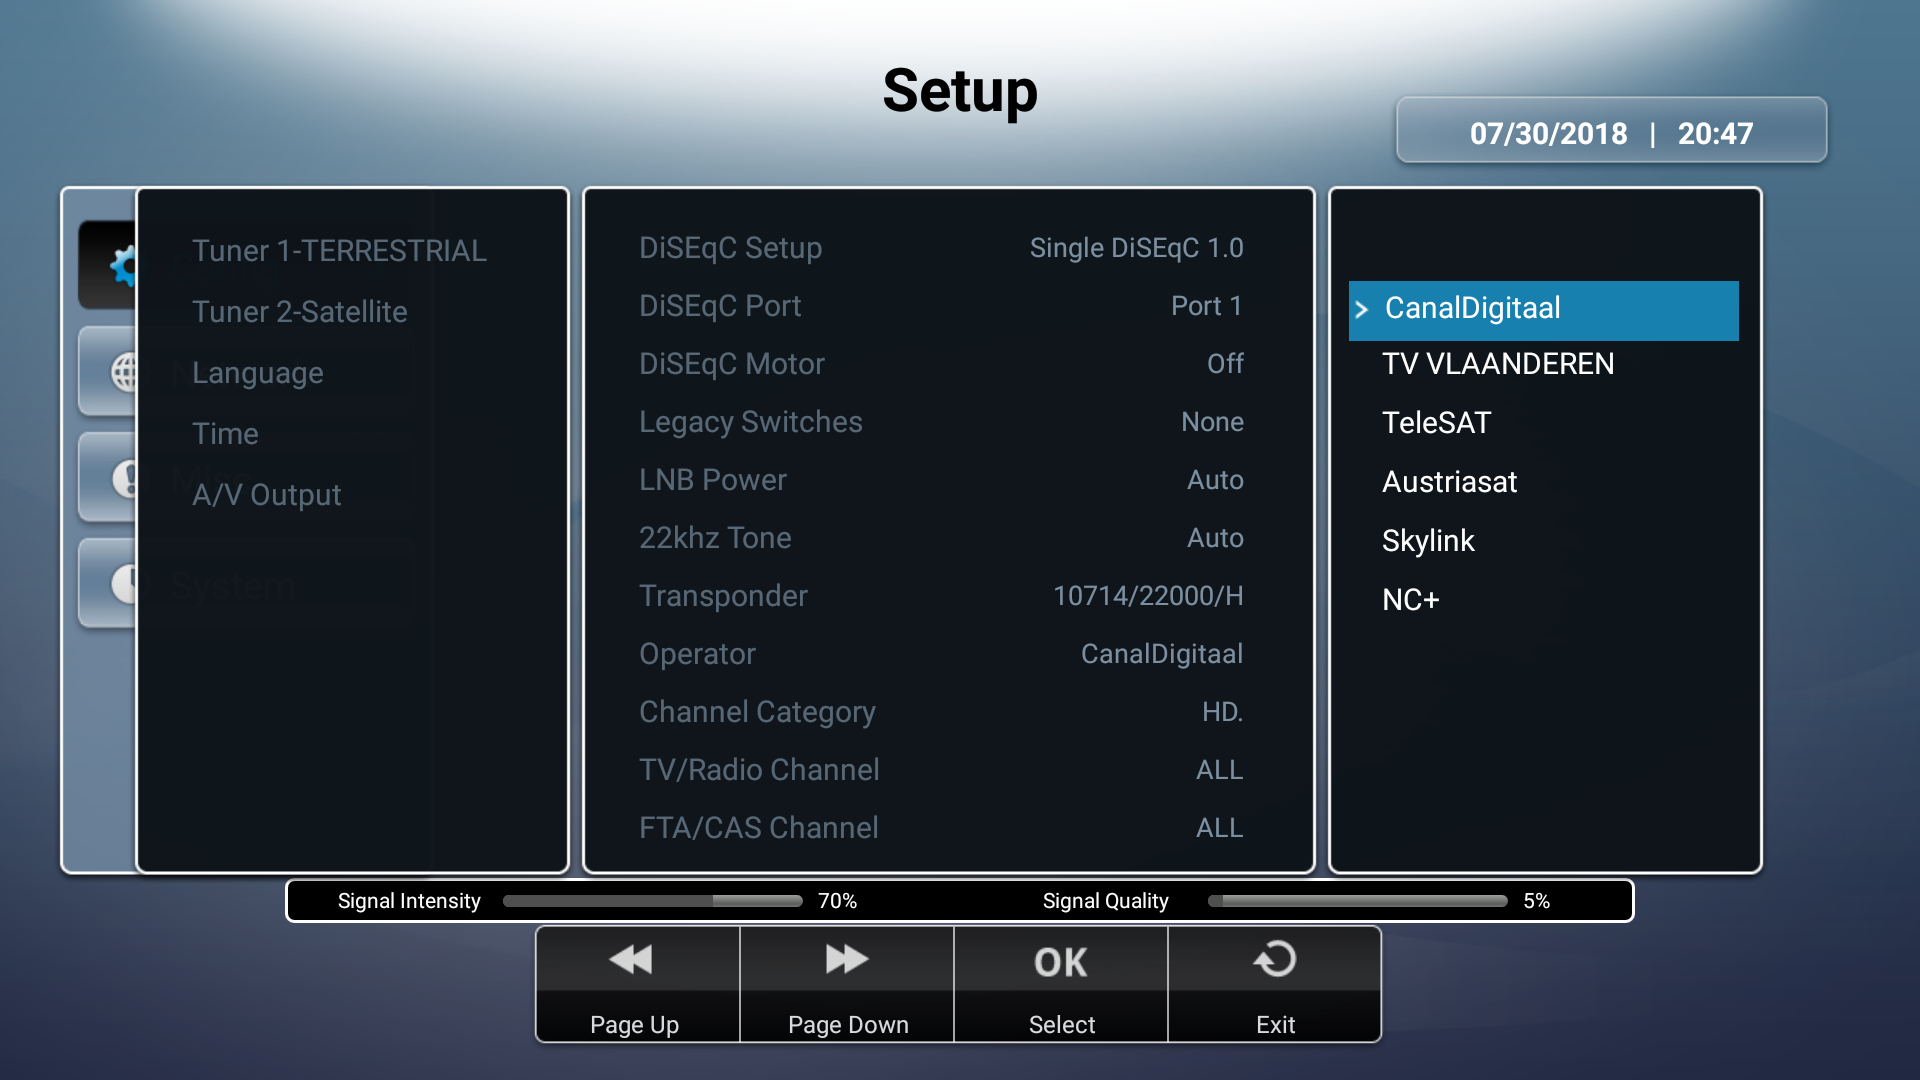
Task: Open the Language menu item
Action: click(257, 373)
